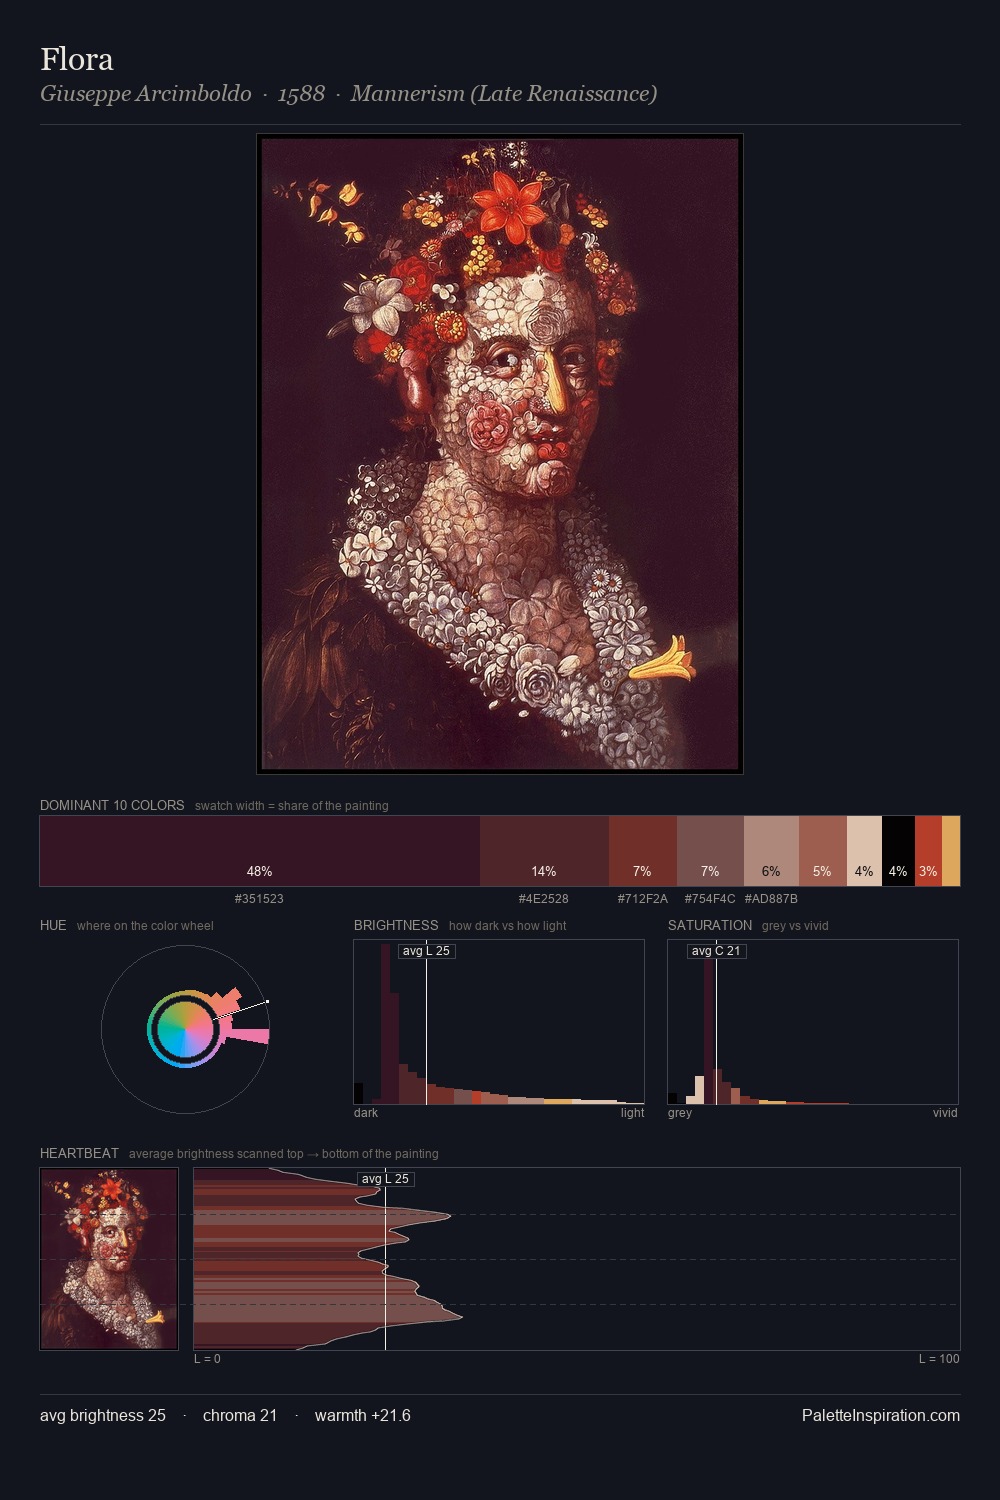Click hex code '#AD887B'

tap(771, 899)
